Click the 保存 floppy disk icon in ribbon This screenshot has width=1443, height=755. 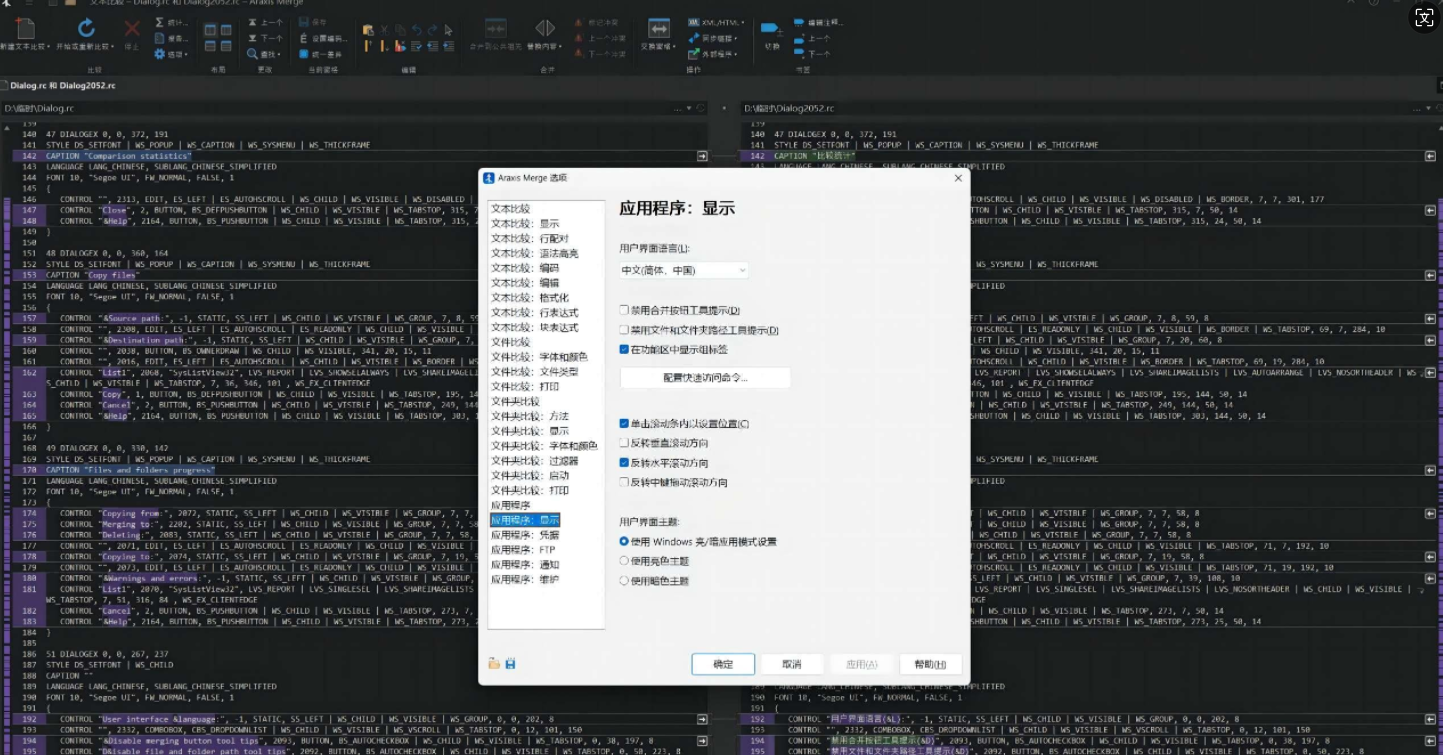click(x=305, y=22)
